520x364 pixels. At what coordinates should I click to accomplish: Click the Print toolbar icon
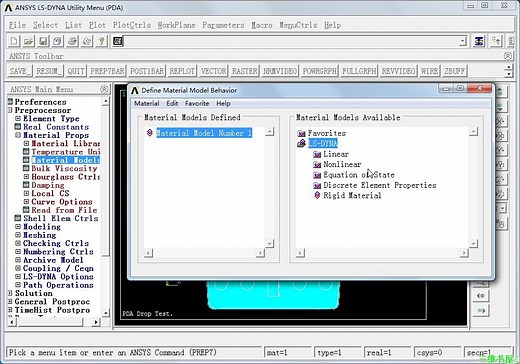(x=72, y=41)
